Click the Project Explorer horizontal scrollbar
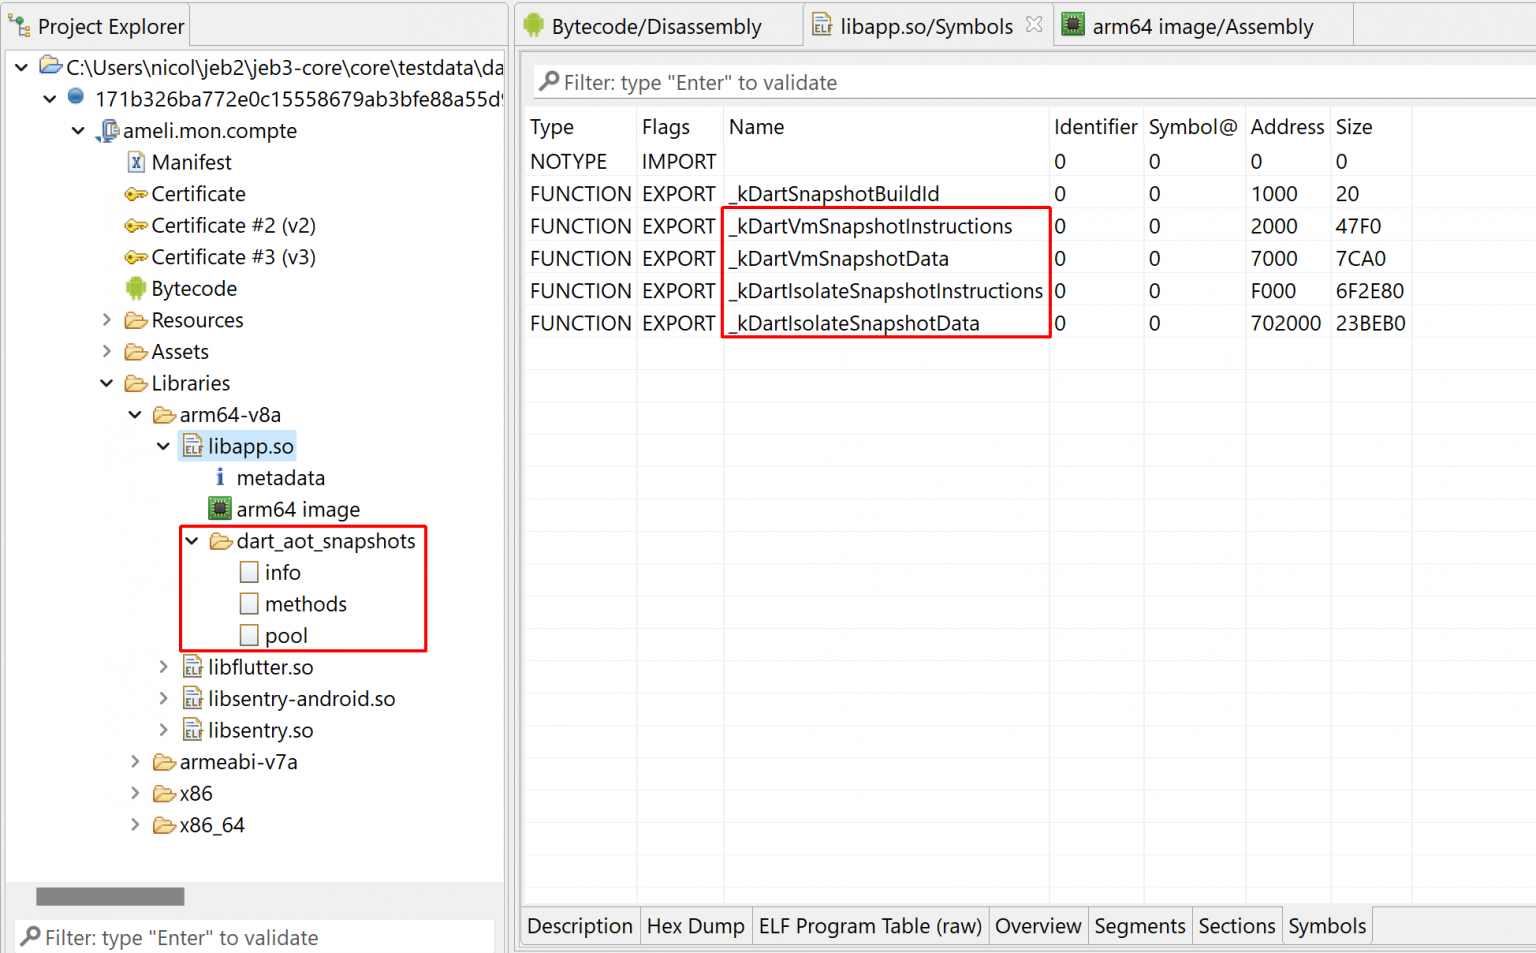 point(110,896)
